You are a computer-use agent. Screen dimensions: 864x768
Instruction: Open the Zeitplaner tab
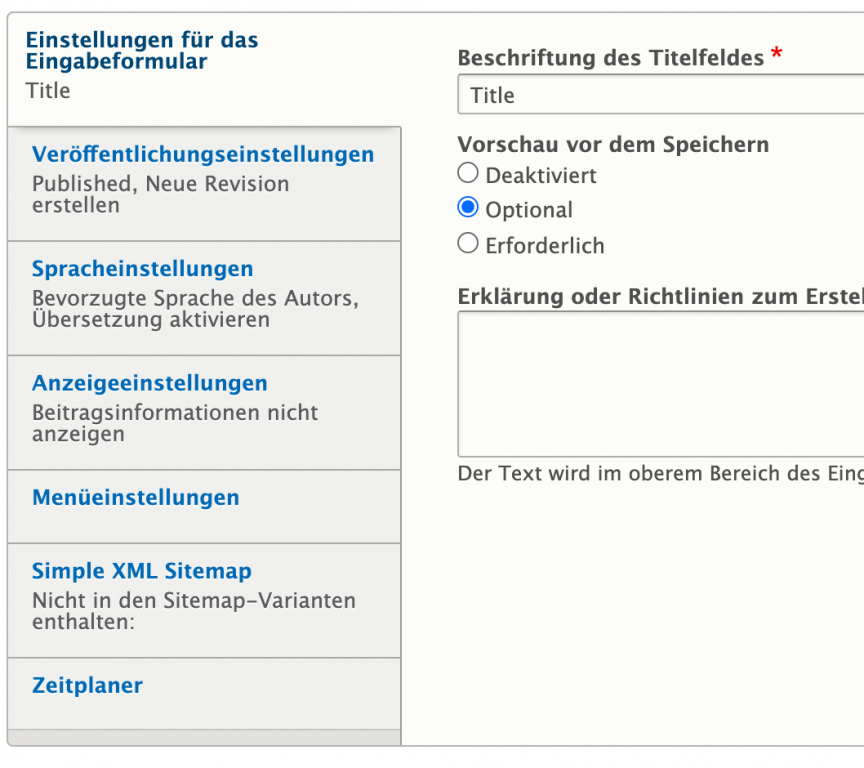tap(88, 685)
